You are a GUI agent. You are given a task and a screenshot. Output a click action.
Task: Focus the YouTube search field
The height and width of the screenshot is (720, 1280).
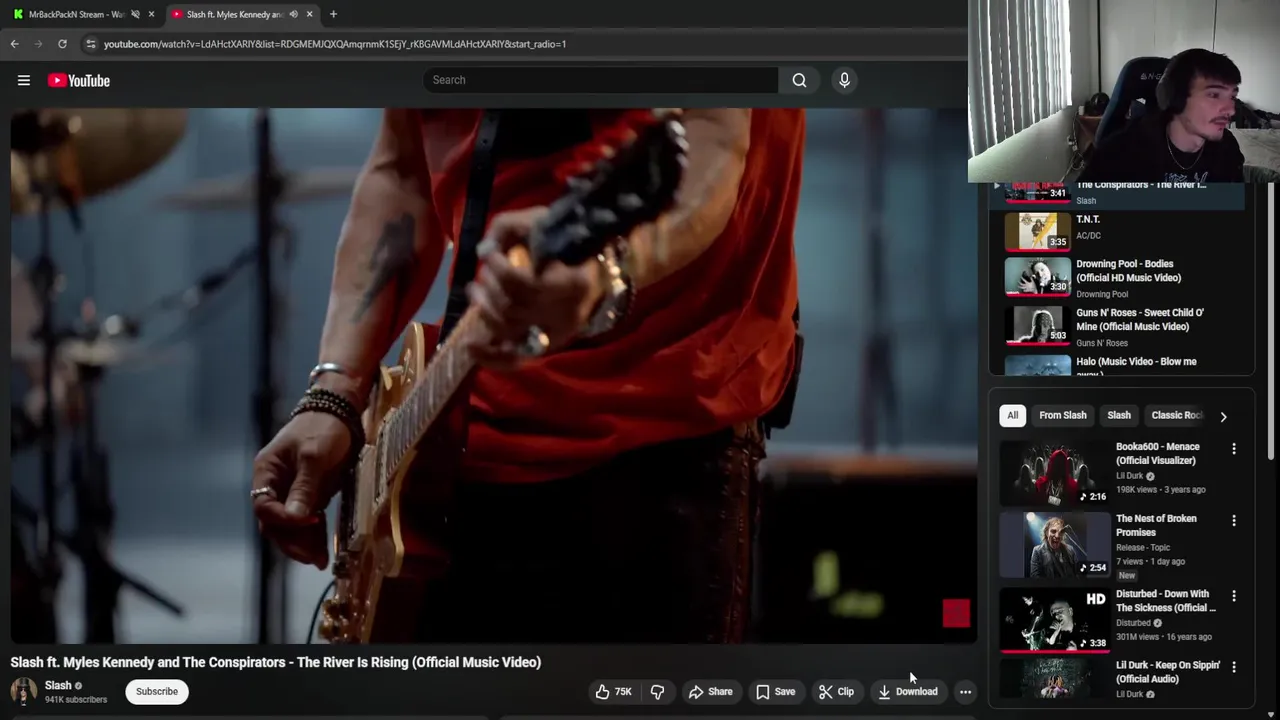coord(600,80)
